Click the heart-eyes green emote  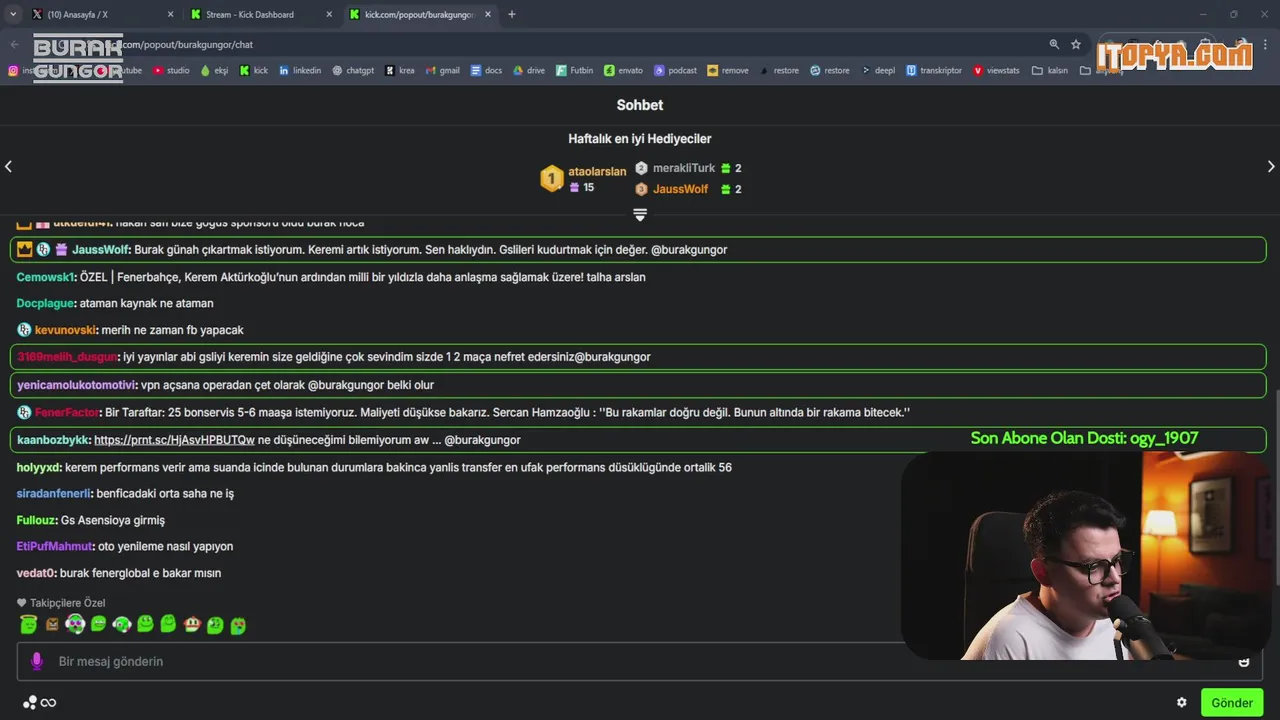coord(238,625)
